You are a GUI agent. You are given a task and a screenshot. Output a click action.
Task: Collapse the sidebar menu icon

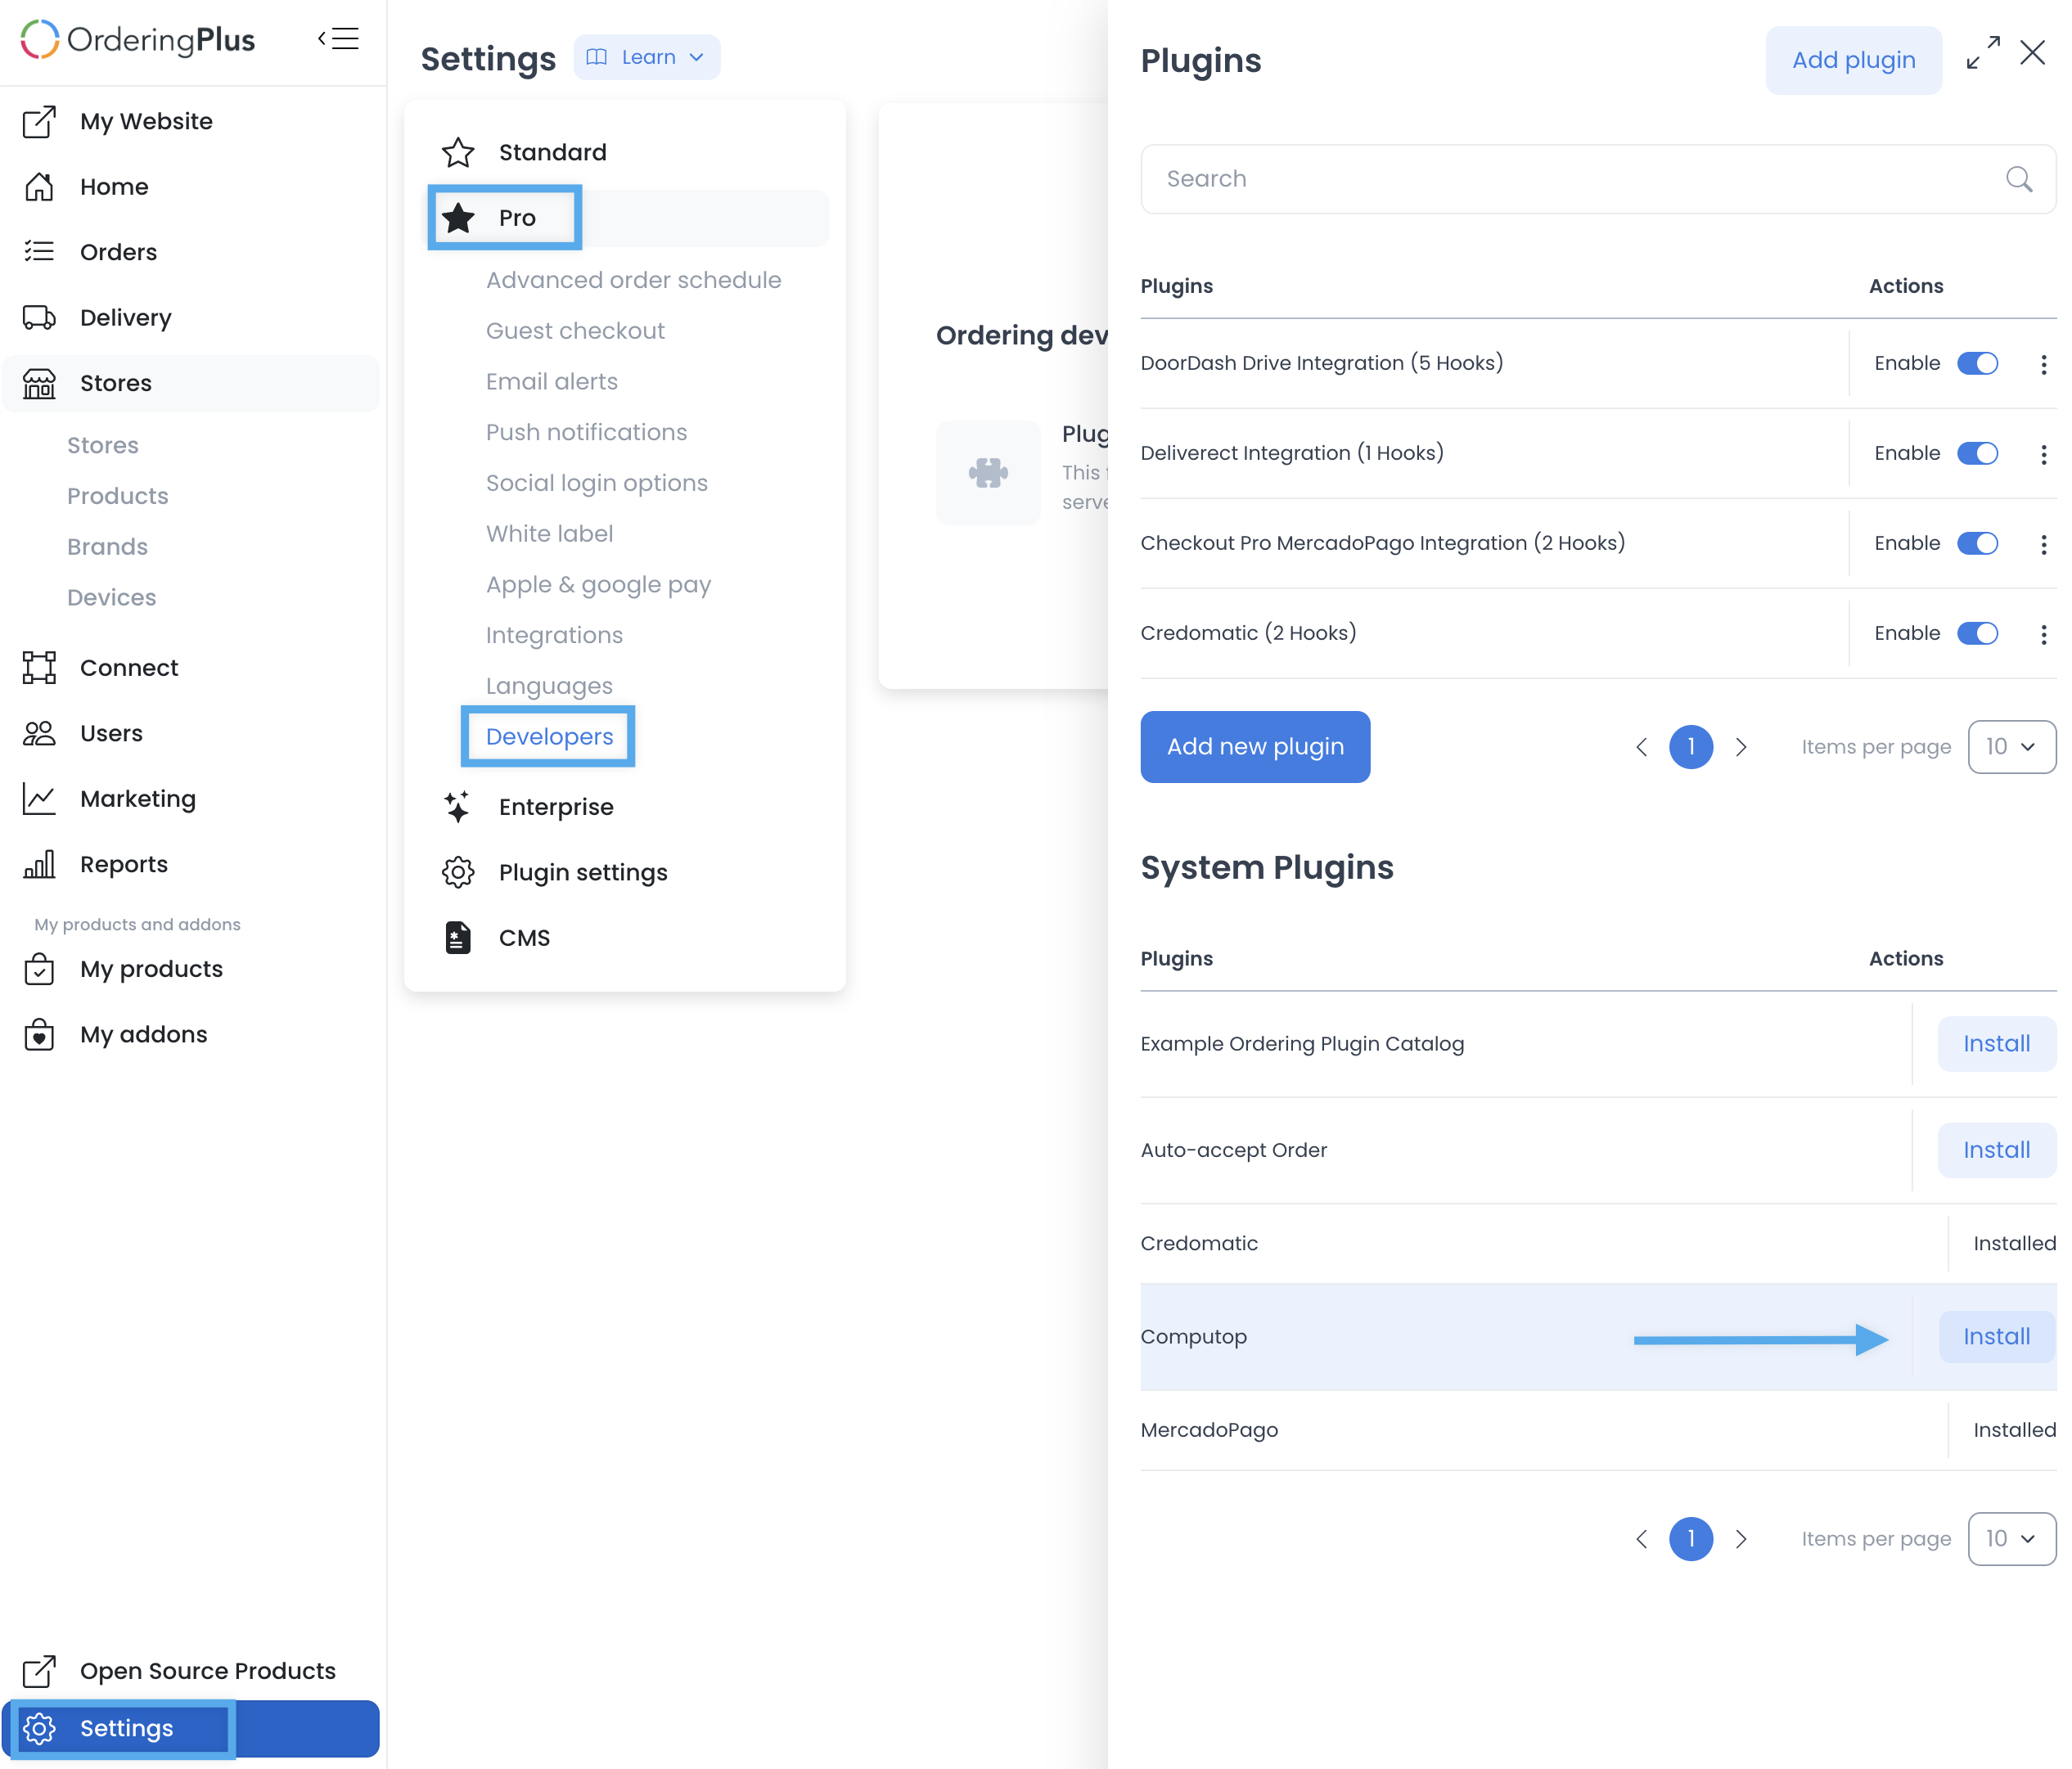click(338, 39)
